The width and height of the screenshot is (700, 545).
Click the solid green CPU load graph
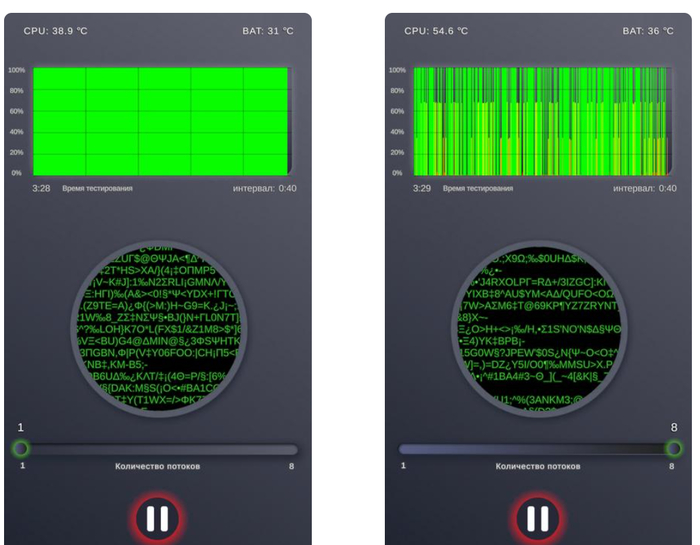160,121
